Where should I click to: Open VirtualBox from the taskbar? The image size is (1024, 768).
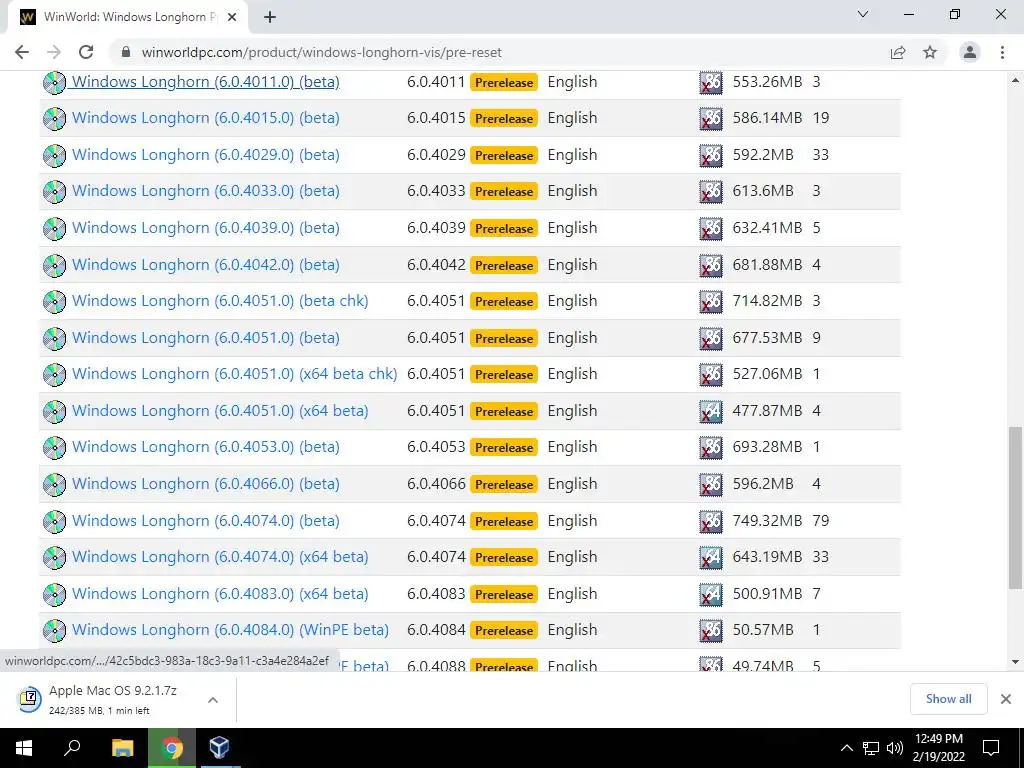click(219, 748)
